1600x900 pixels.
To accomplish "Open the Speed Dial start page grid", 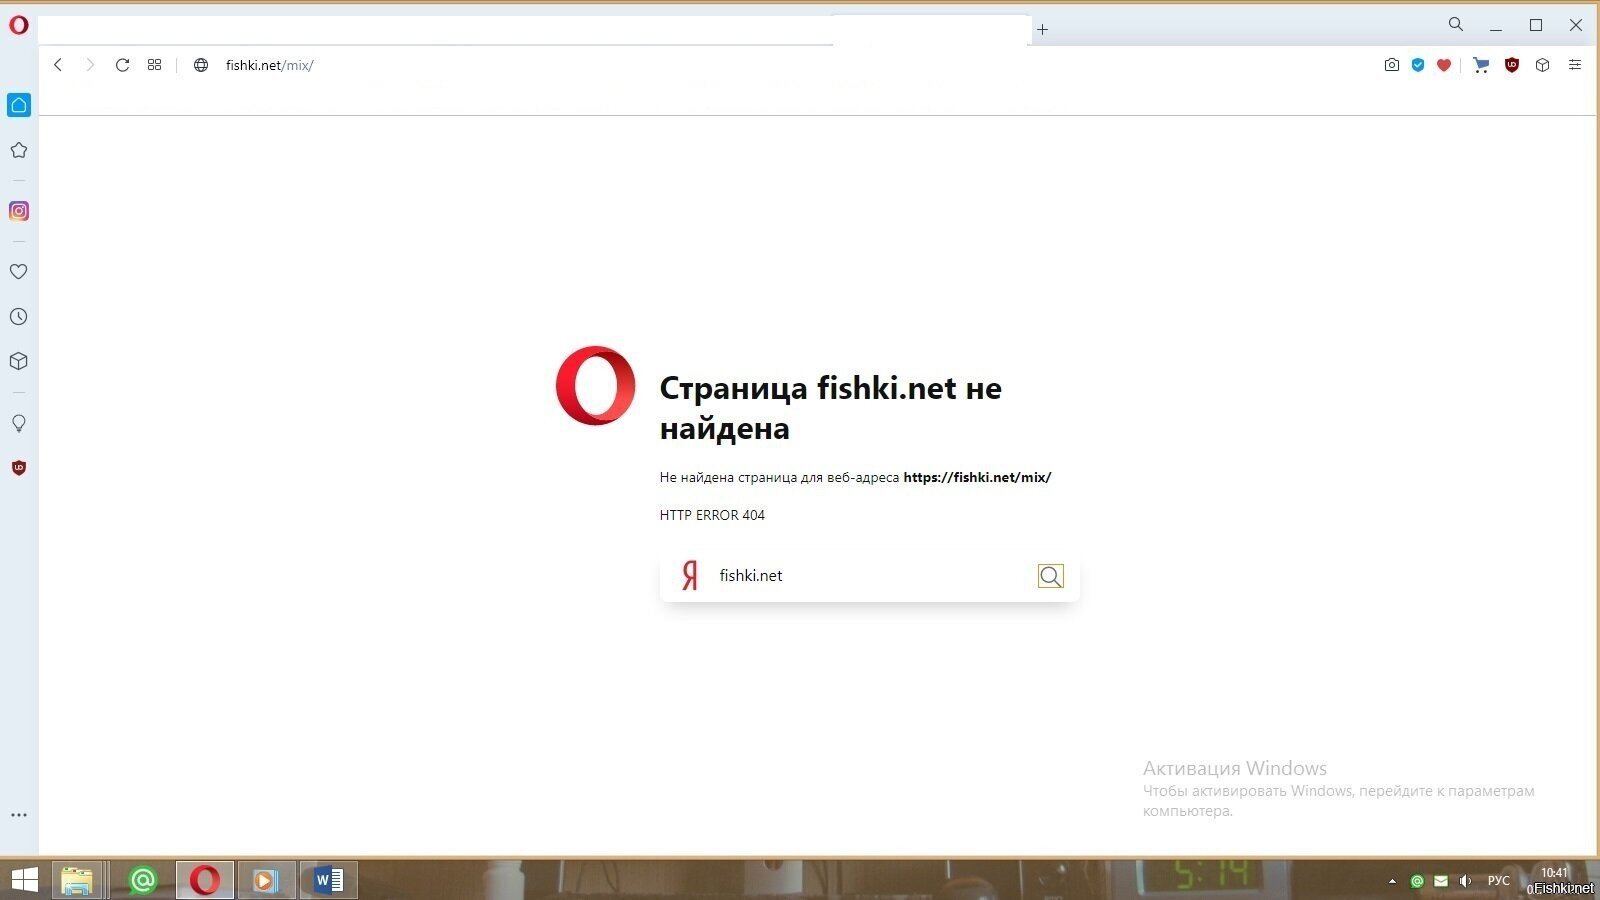I will coord(154,65).
